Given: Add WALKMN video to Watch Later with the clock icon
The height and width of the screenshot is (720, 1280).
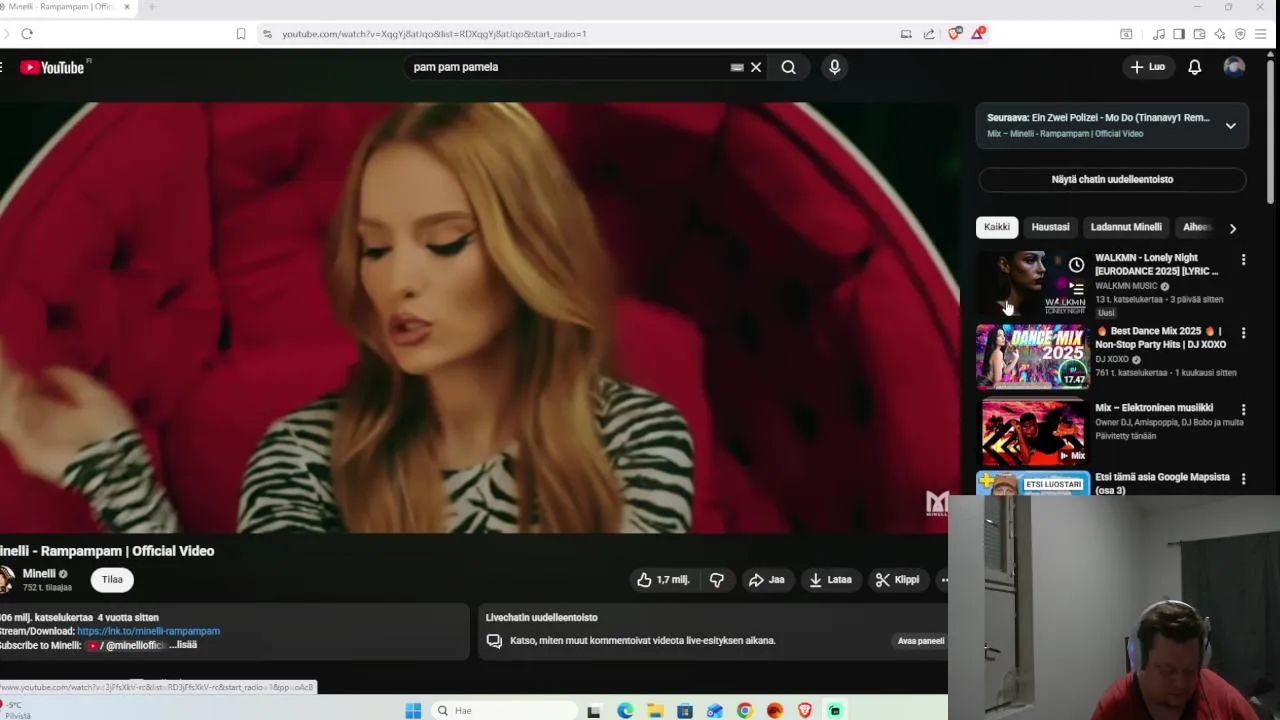Looking at the screenshot, I should point(1076,265).
